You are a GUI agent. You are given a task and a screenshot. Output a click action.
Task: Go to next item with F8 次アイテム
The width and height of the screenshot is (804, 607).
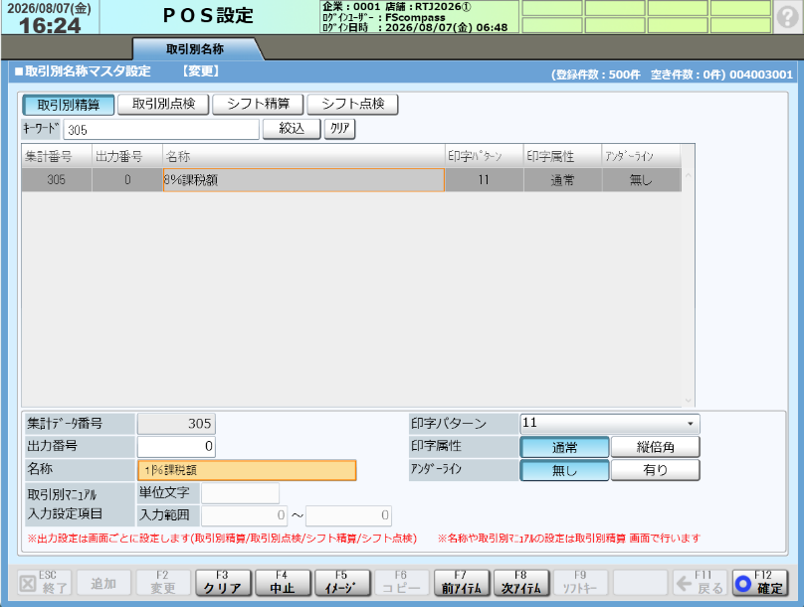[x=521, y=583]
